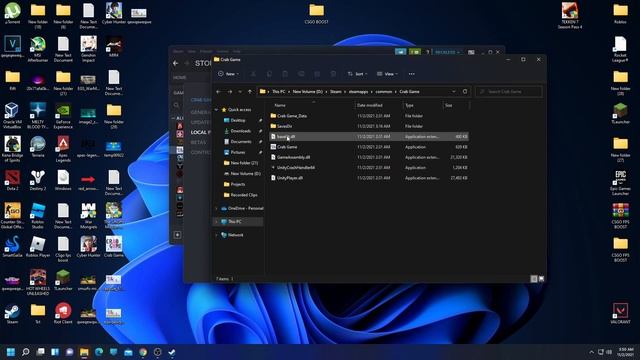Image resolution: width=640 pixels, height=360 pixels.
Task: Click Steam breadcrumb in the address bar
Action: point(336,91)
